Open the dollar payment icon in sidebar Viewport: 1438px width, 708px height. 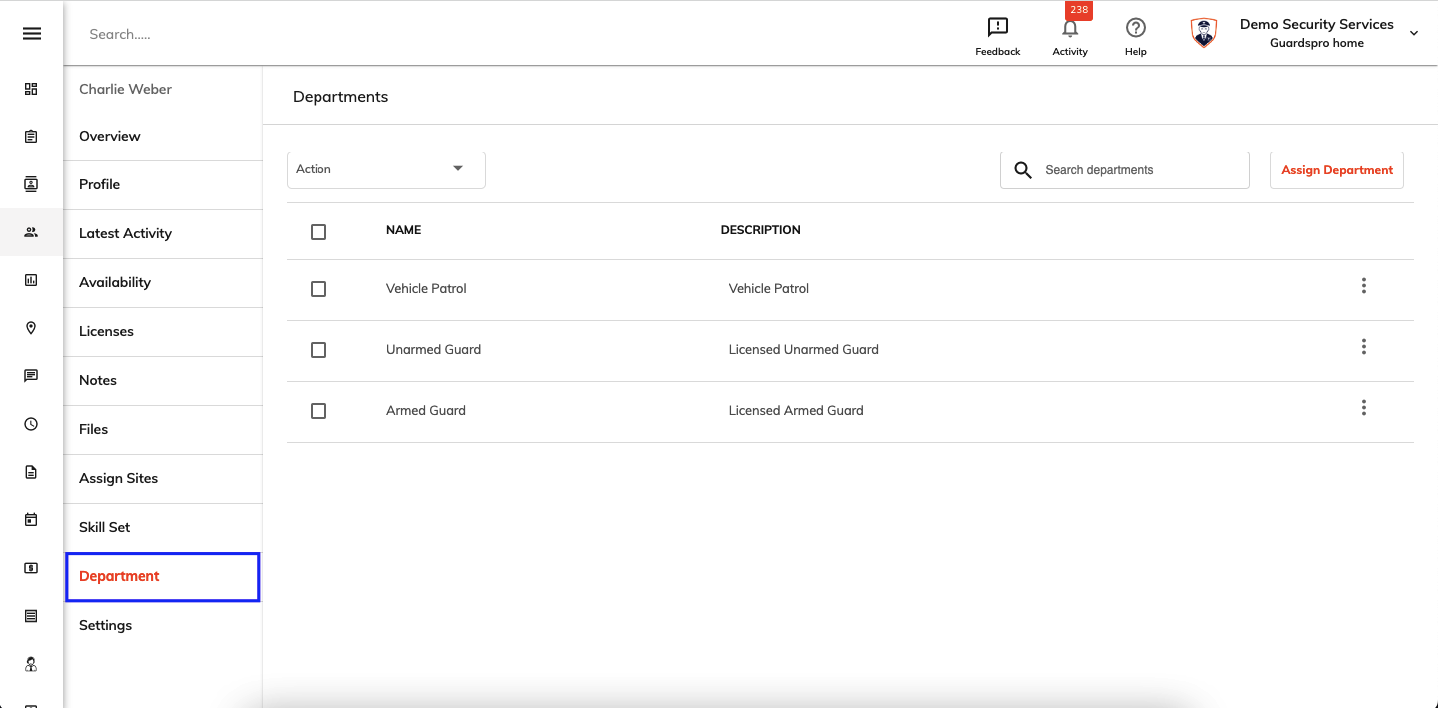[31, 568]
